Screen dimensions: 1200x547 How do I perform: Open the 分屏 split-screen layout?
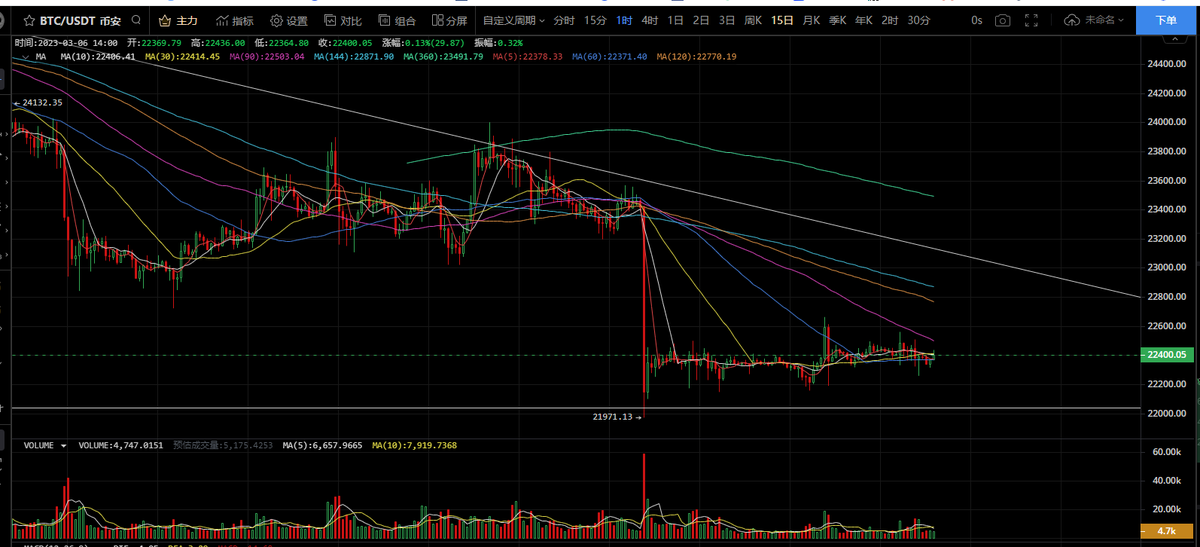(448, 20)
